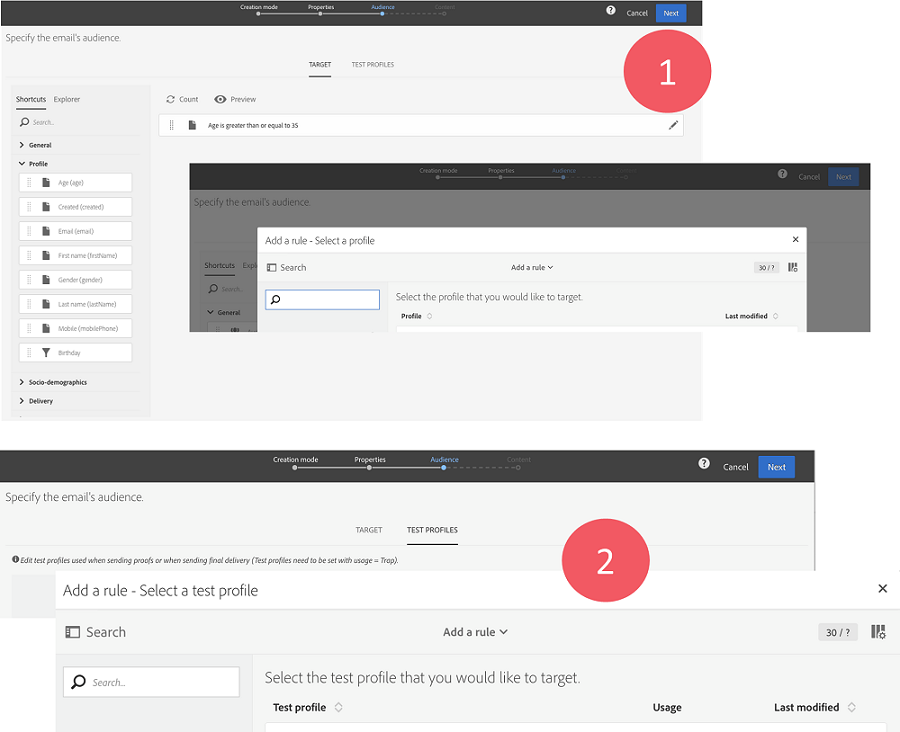
Task: Expand the Socio-demographics section
Action: click(22, 382)
